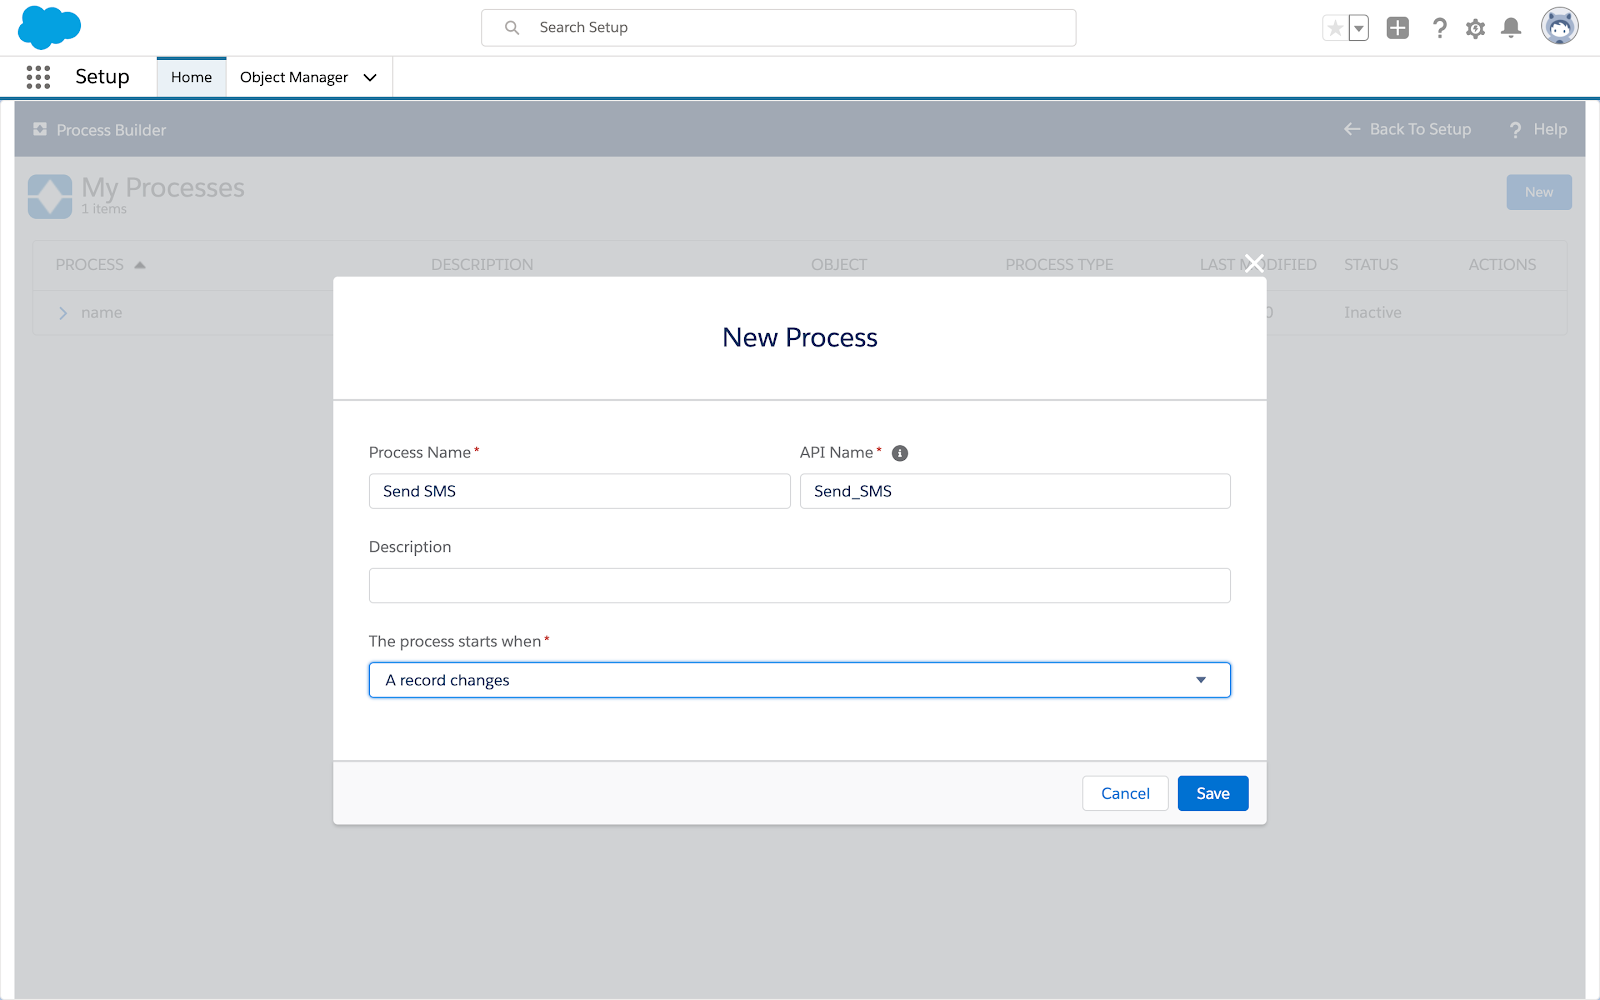Switch to the Home tab

191,77
